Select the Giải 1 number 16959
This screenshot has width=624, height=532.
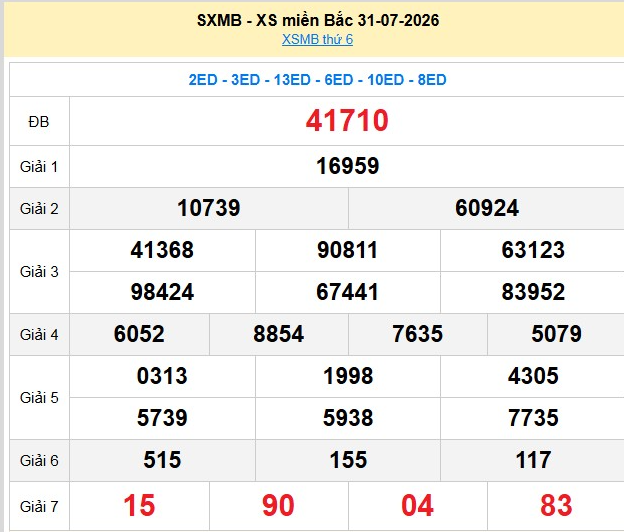[x=347, y=166]
